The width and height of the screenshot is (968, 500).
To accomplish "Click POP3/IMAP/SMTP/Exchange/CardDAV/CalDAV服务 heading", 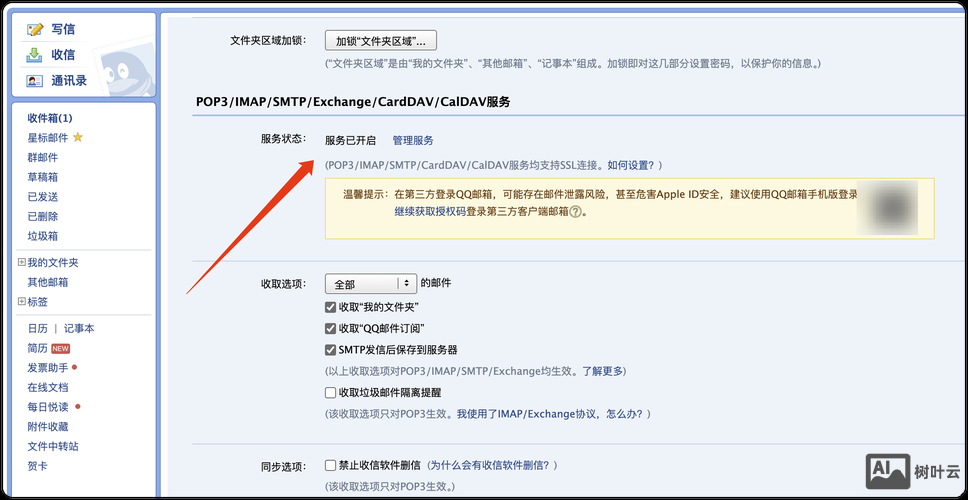I will point(353,102).
